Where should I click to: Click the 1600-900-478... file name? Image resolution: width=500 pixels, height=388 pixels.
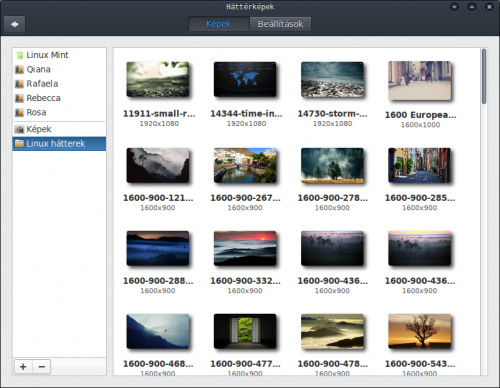click(x=333, y=364)
